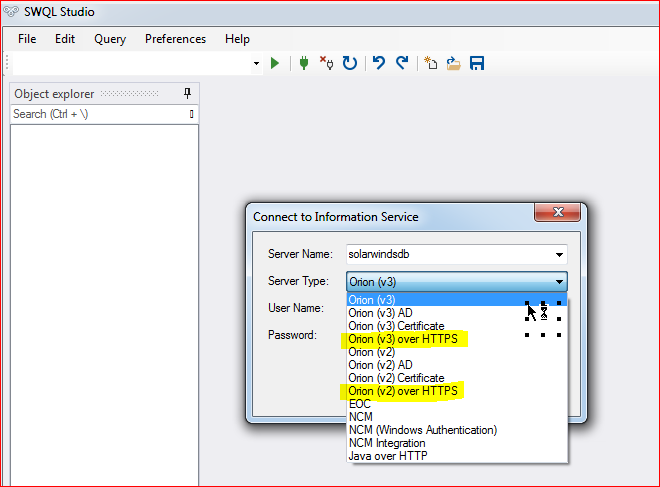660x487 pixels.
Task: Open the File menu
Action: click(27, 39)
